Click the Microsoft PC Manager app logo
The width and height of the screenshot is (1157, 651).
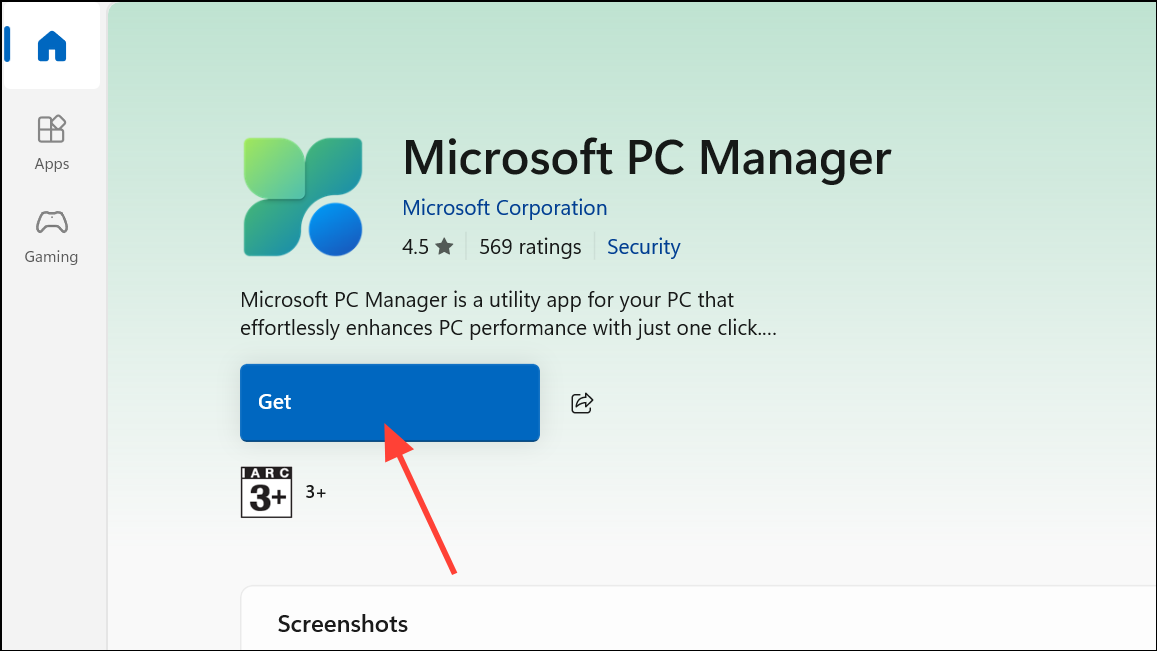pyautogui.click(x=303, y=197)
